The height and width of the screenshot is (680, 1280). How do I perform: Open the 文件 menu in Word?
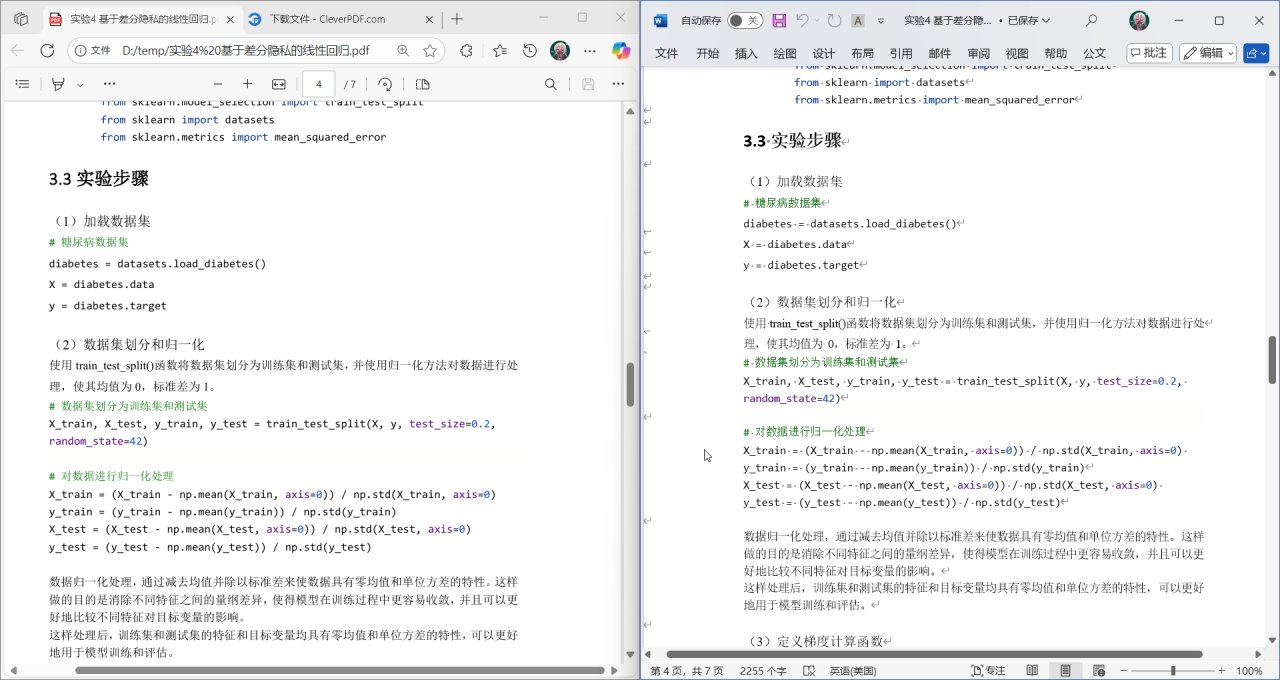(666, 53)
